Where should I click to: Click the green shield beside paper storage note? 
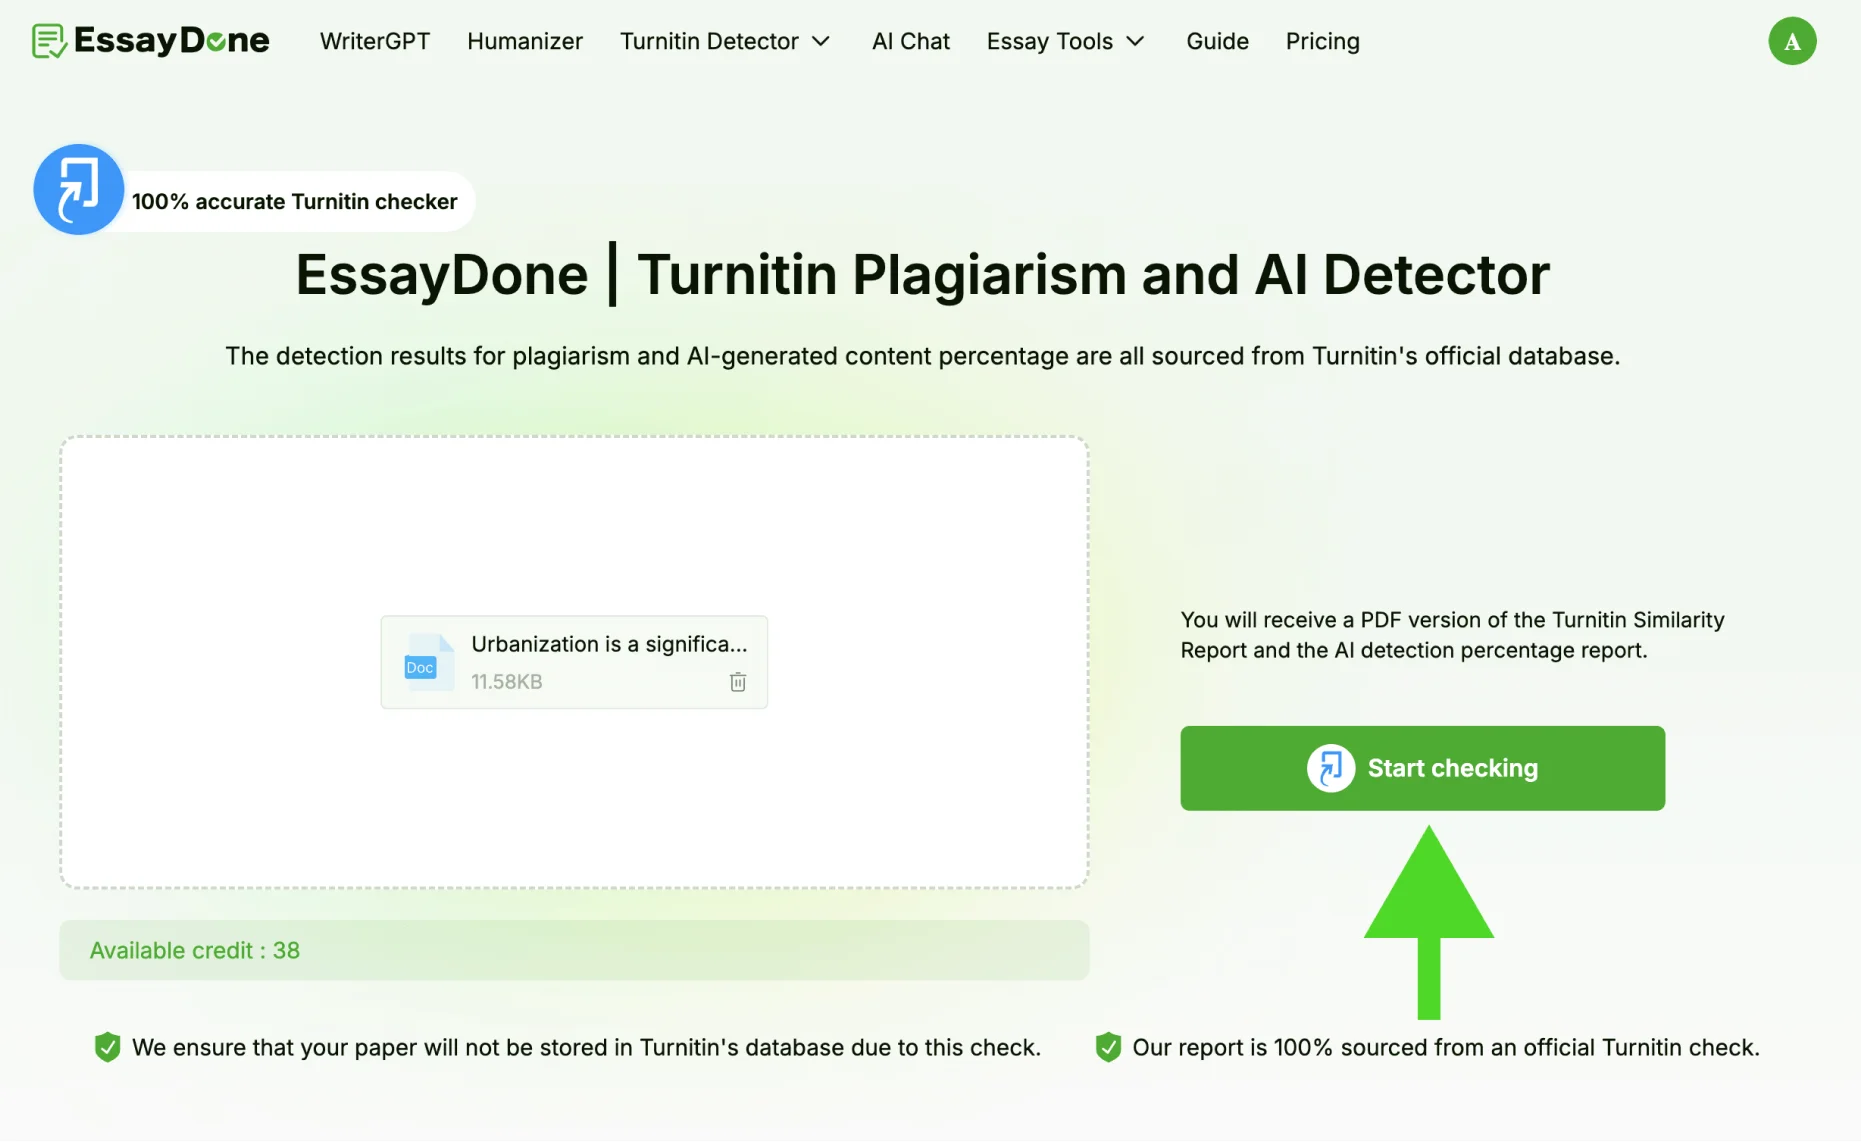click(x=107, y=1047)
